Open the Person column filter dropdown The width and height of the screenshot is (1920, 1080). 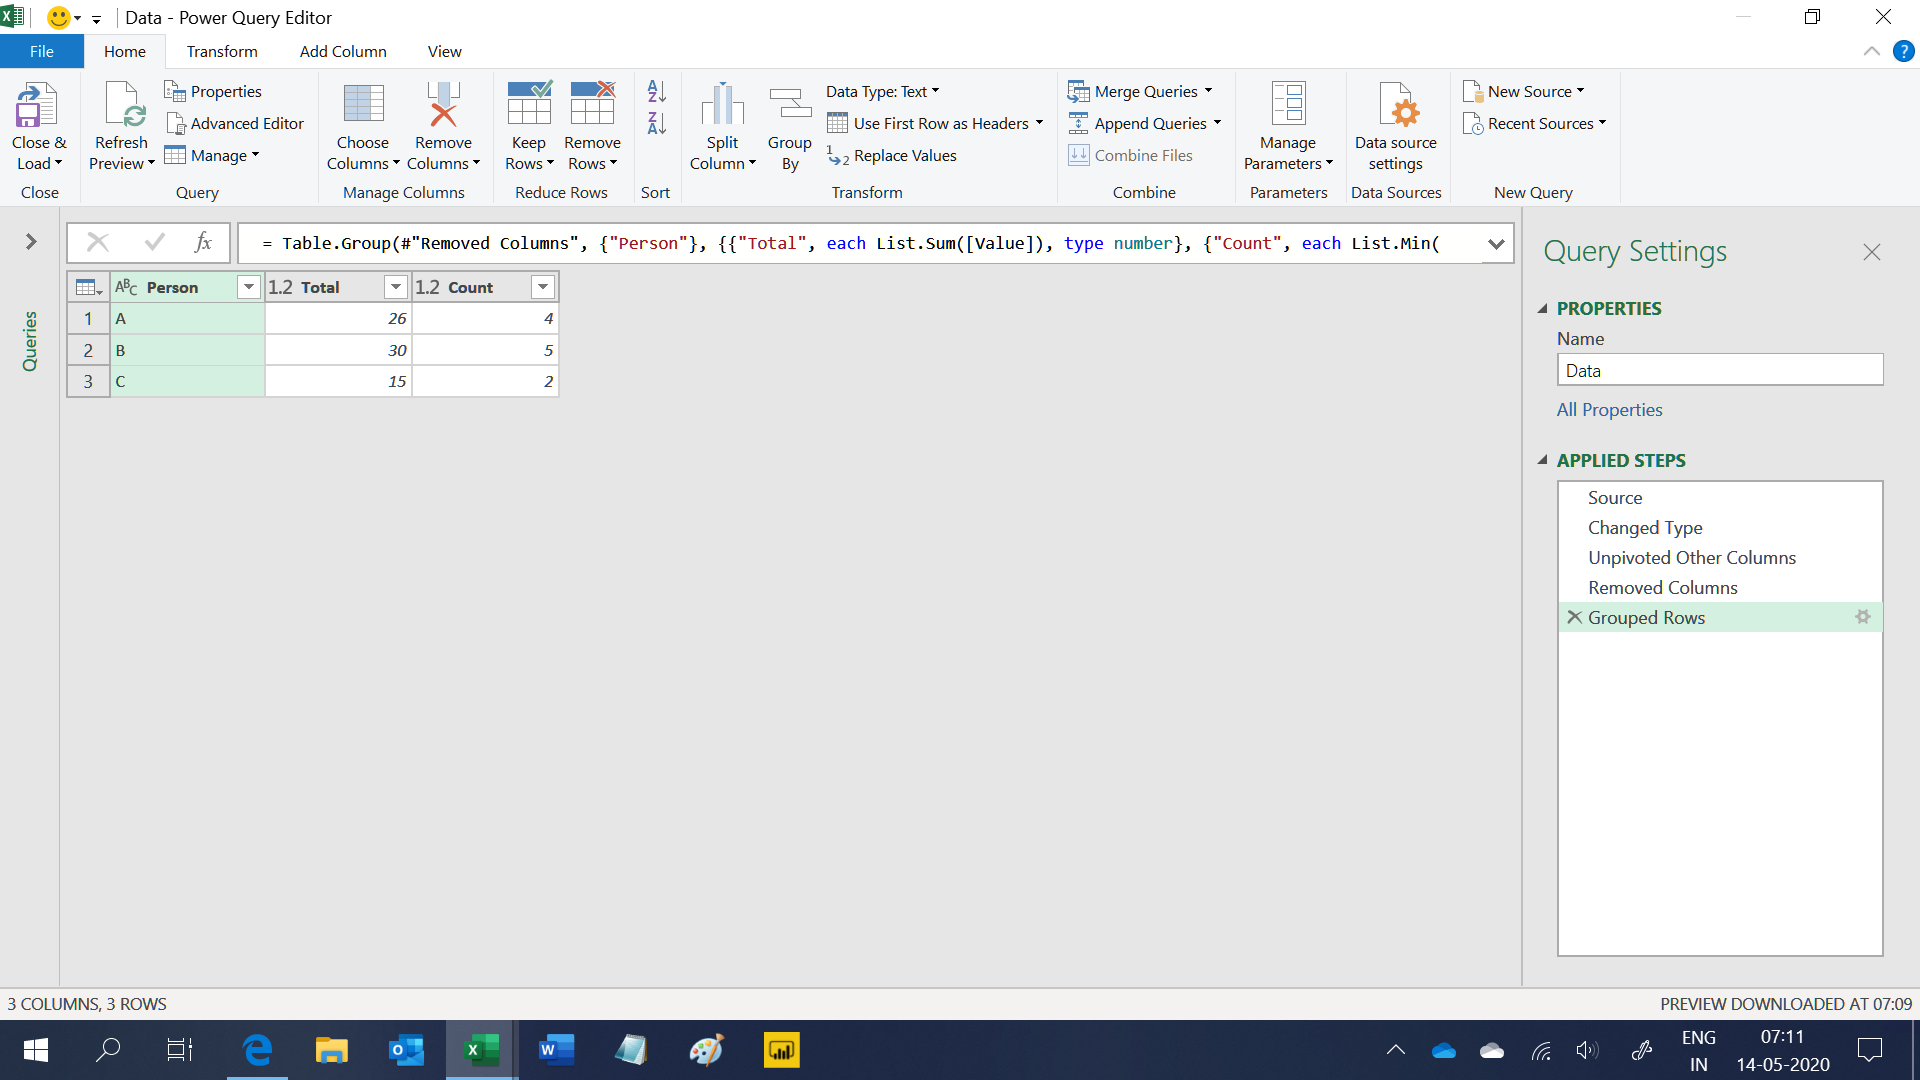249,287
